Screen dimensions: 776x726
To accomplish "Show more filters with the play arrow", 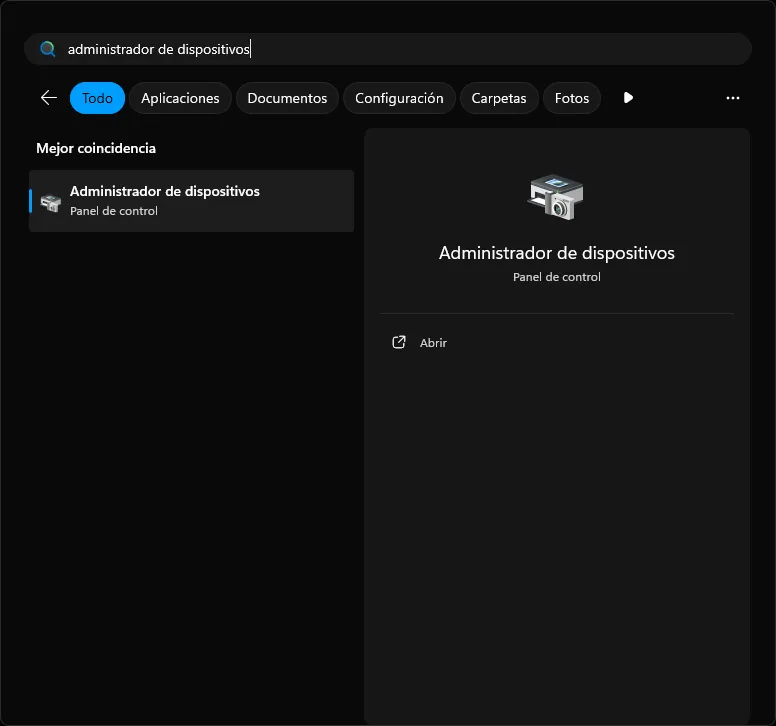I will coord(628,98).
